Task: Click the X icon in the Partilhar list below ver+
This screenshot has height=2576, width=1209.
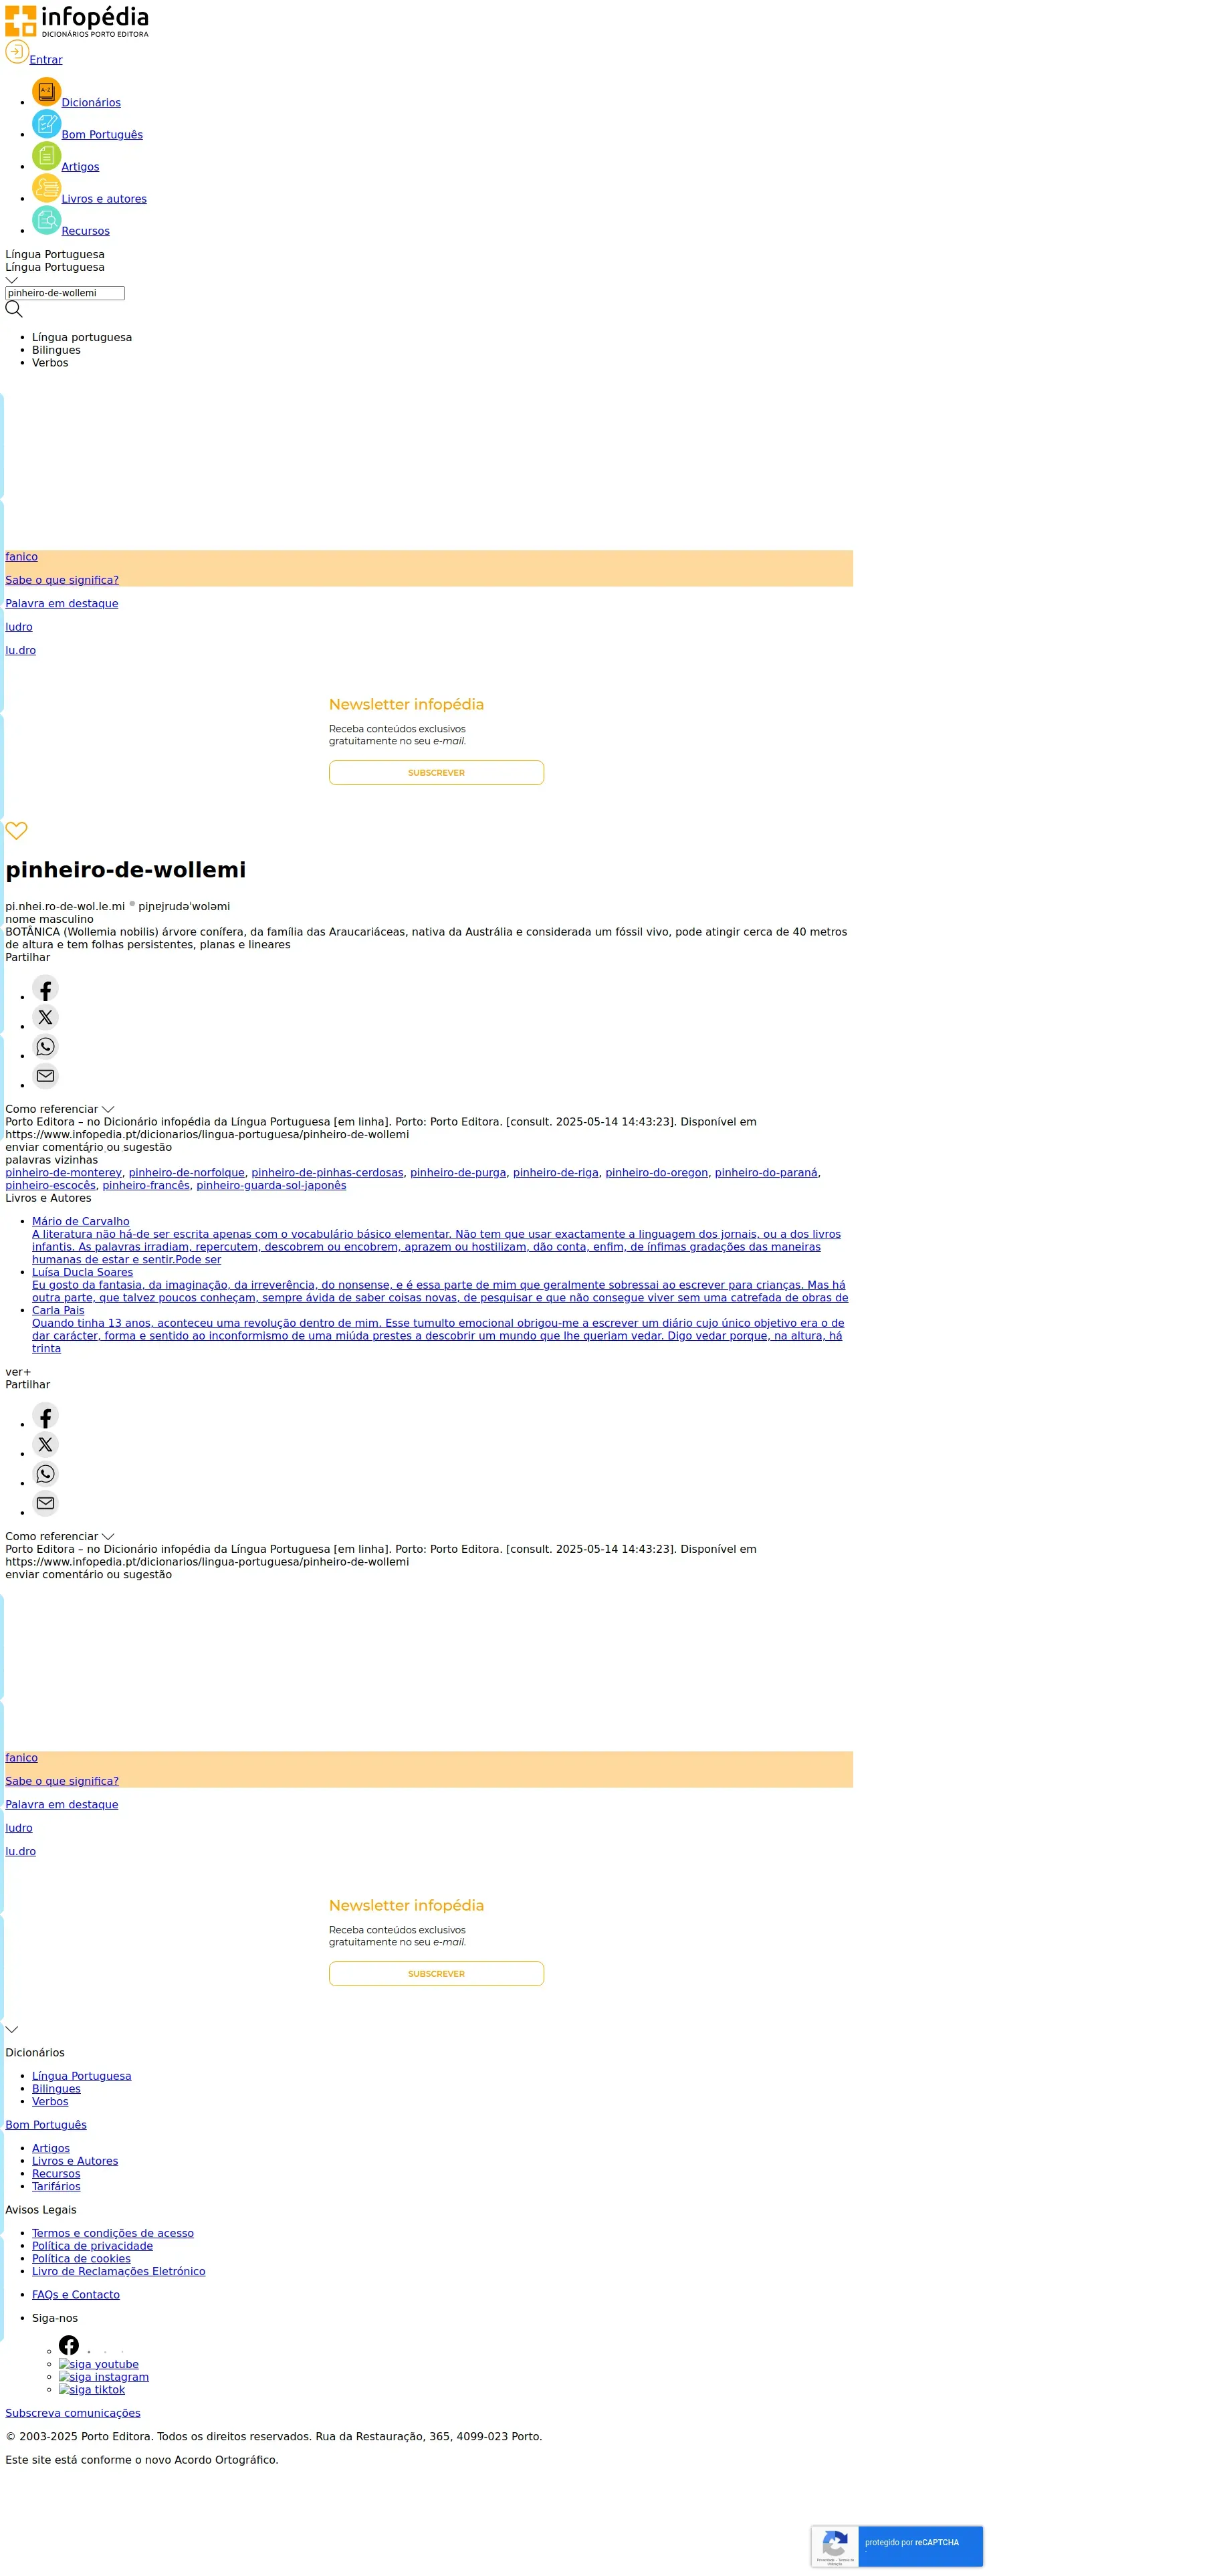Action: pos(45,1445)
